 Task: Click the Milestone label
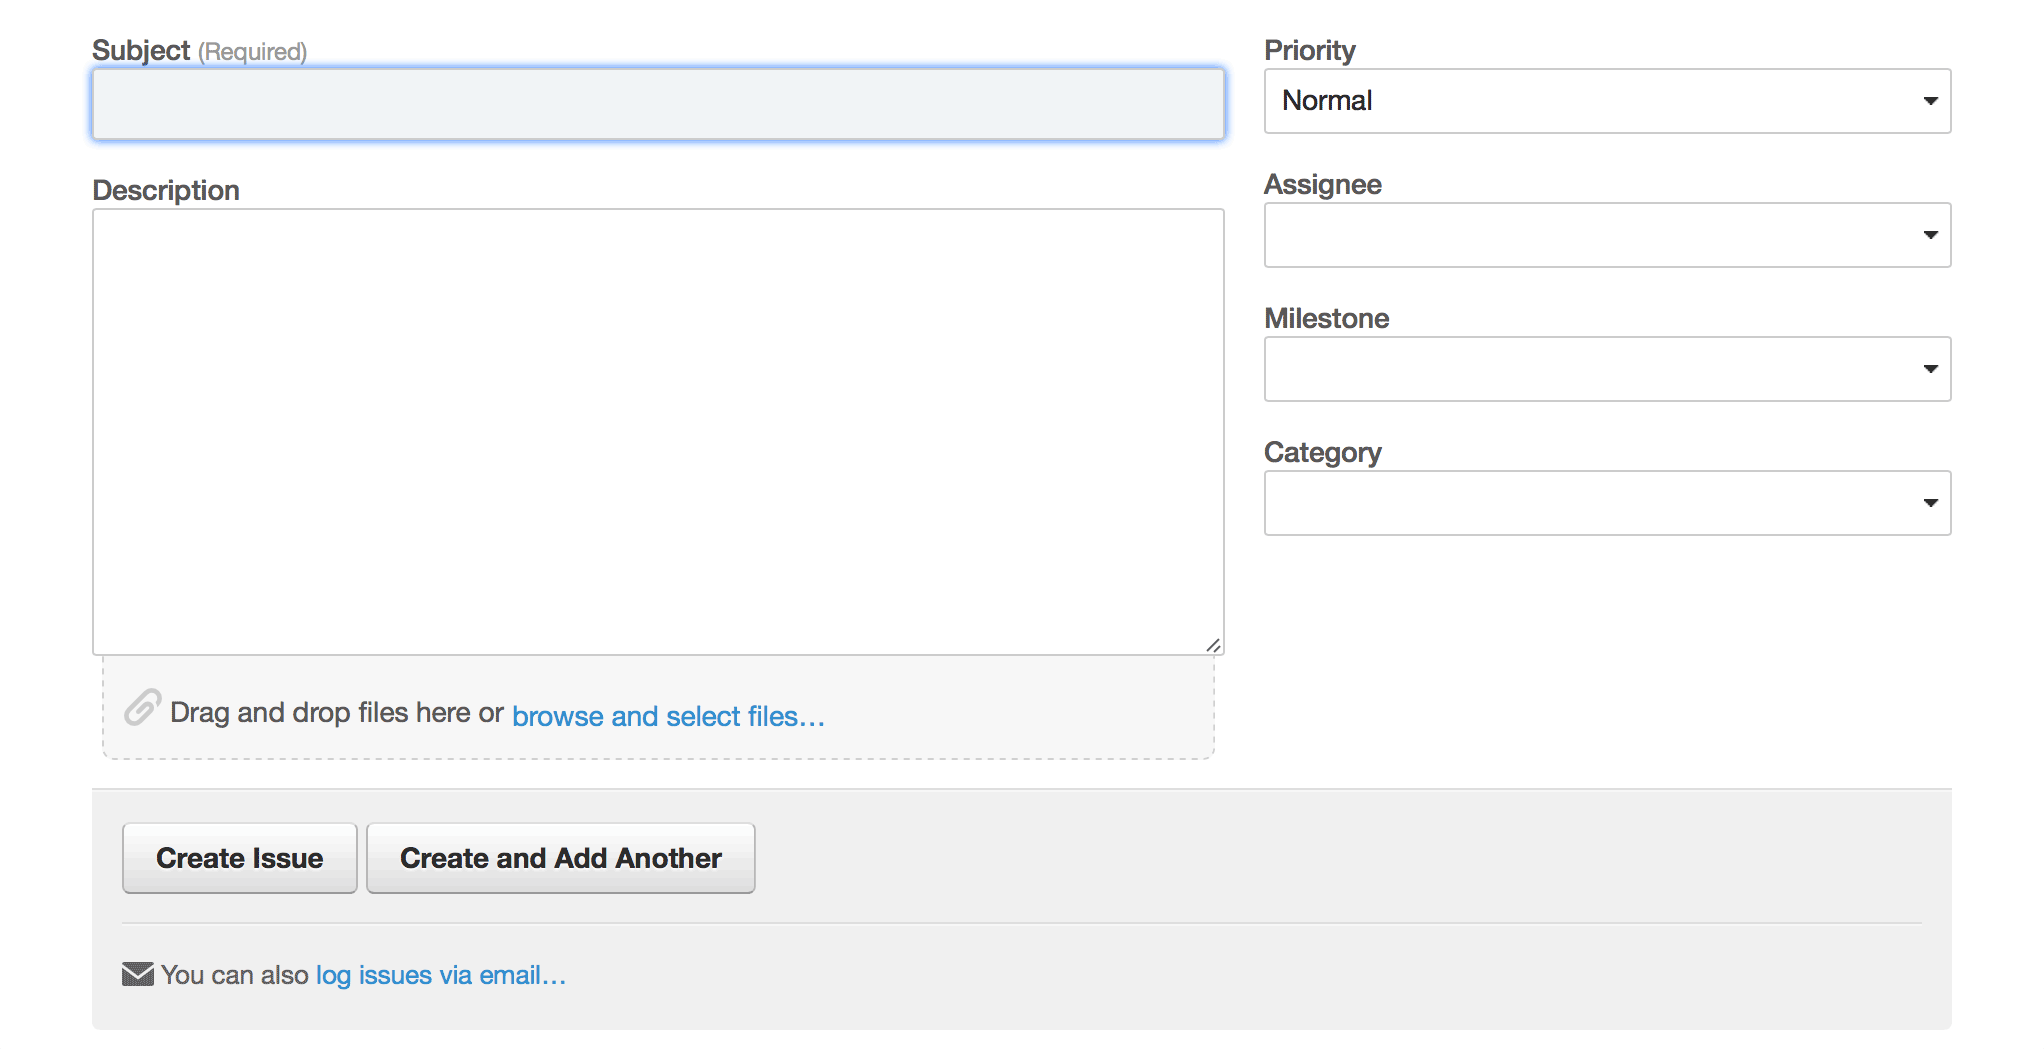point(1327,318)
